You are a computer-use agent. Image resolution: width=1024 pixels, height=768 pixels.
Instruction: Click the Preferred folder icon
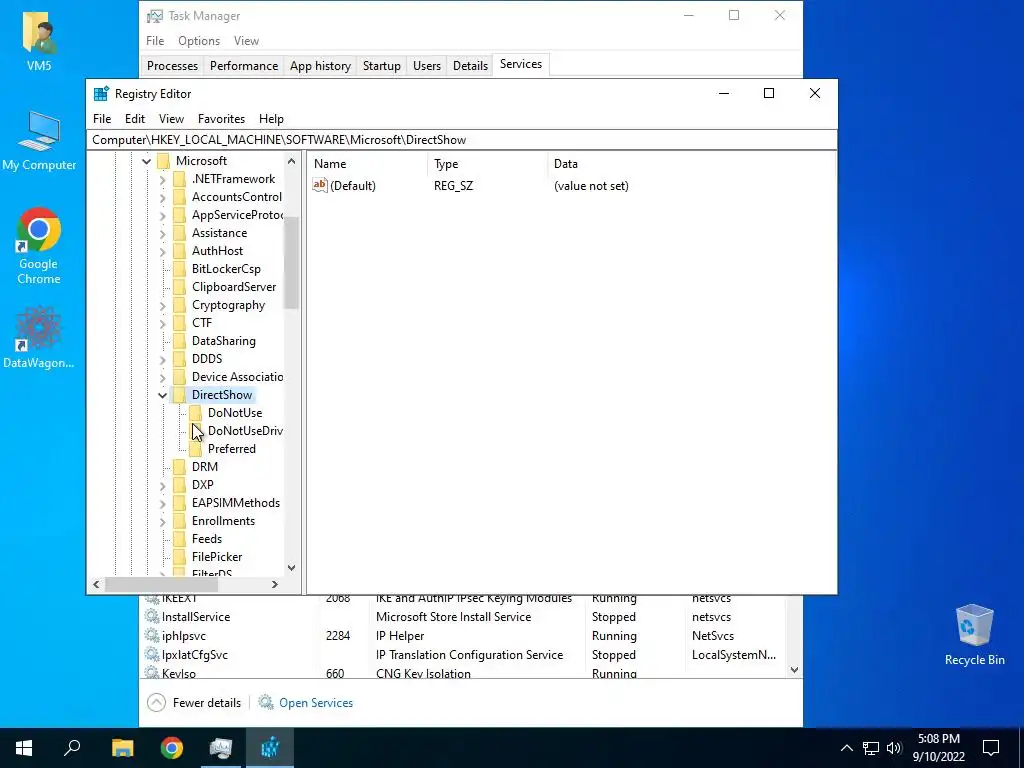[195, 449]
